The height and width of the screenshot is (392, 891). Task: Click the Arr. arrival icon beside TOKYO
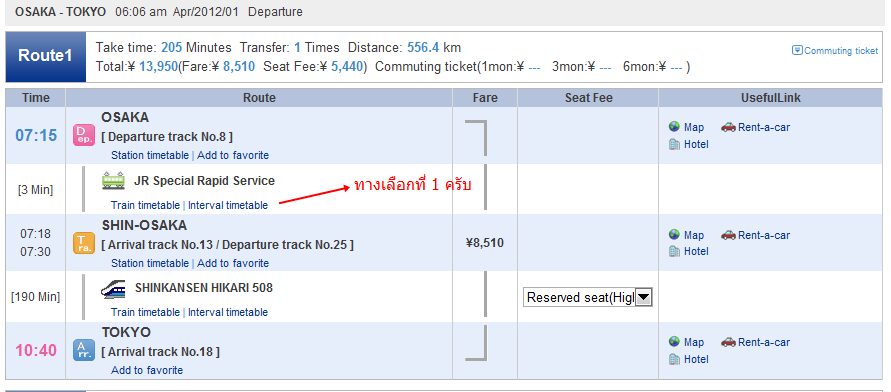(x=84, y=350)
